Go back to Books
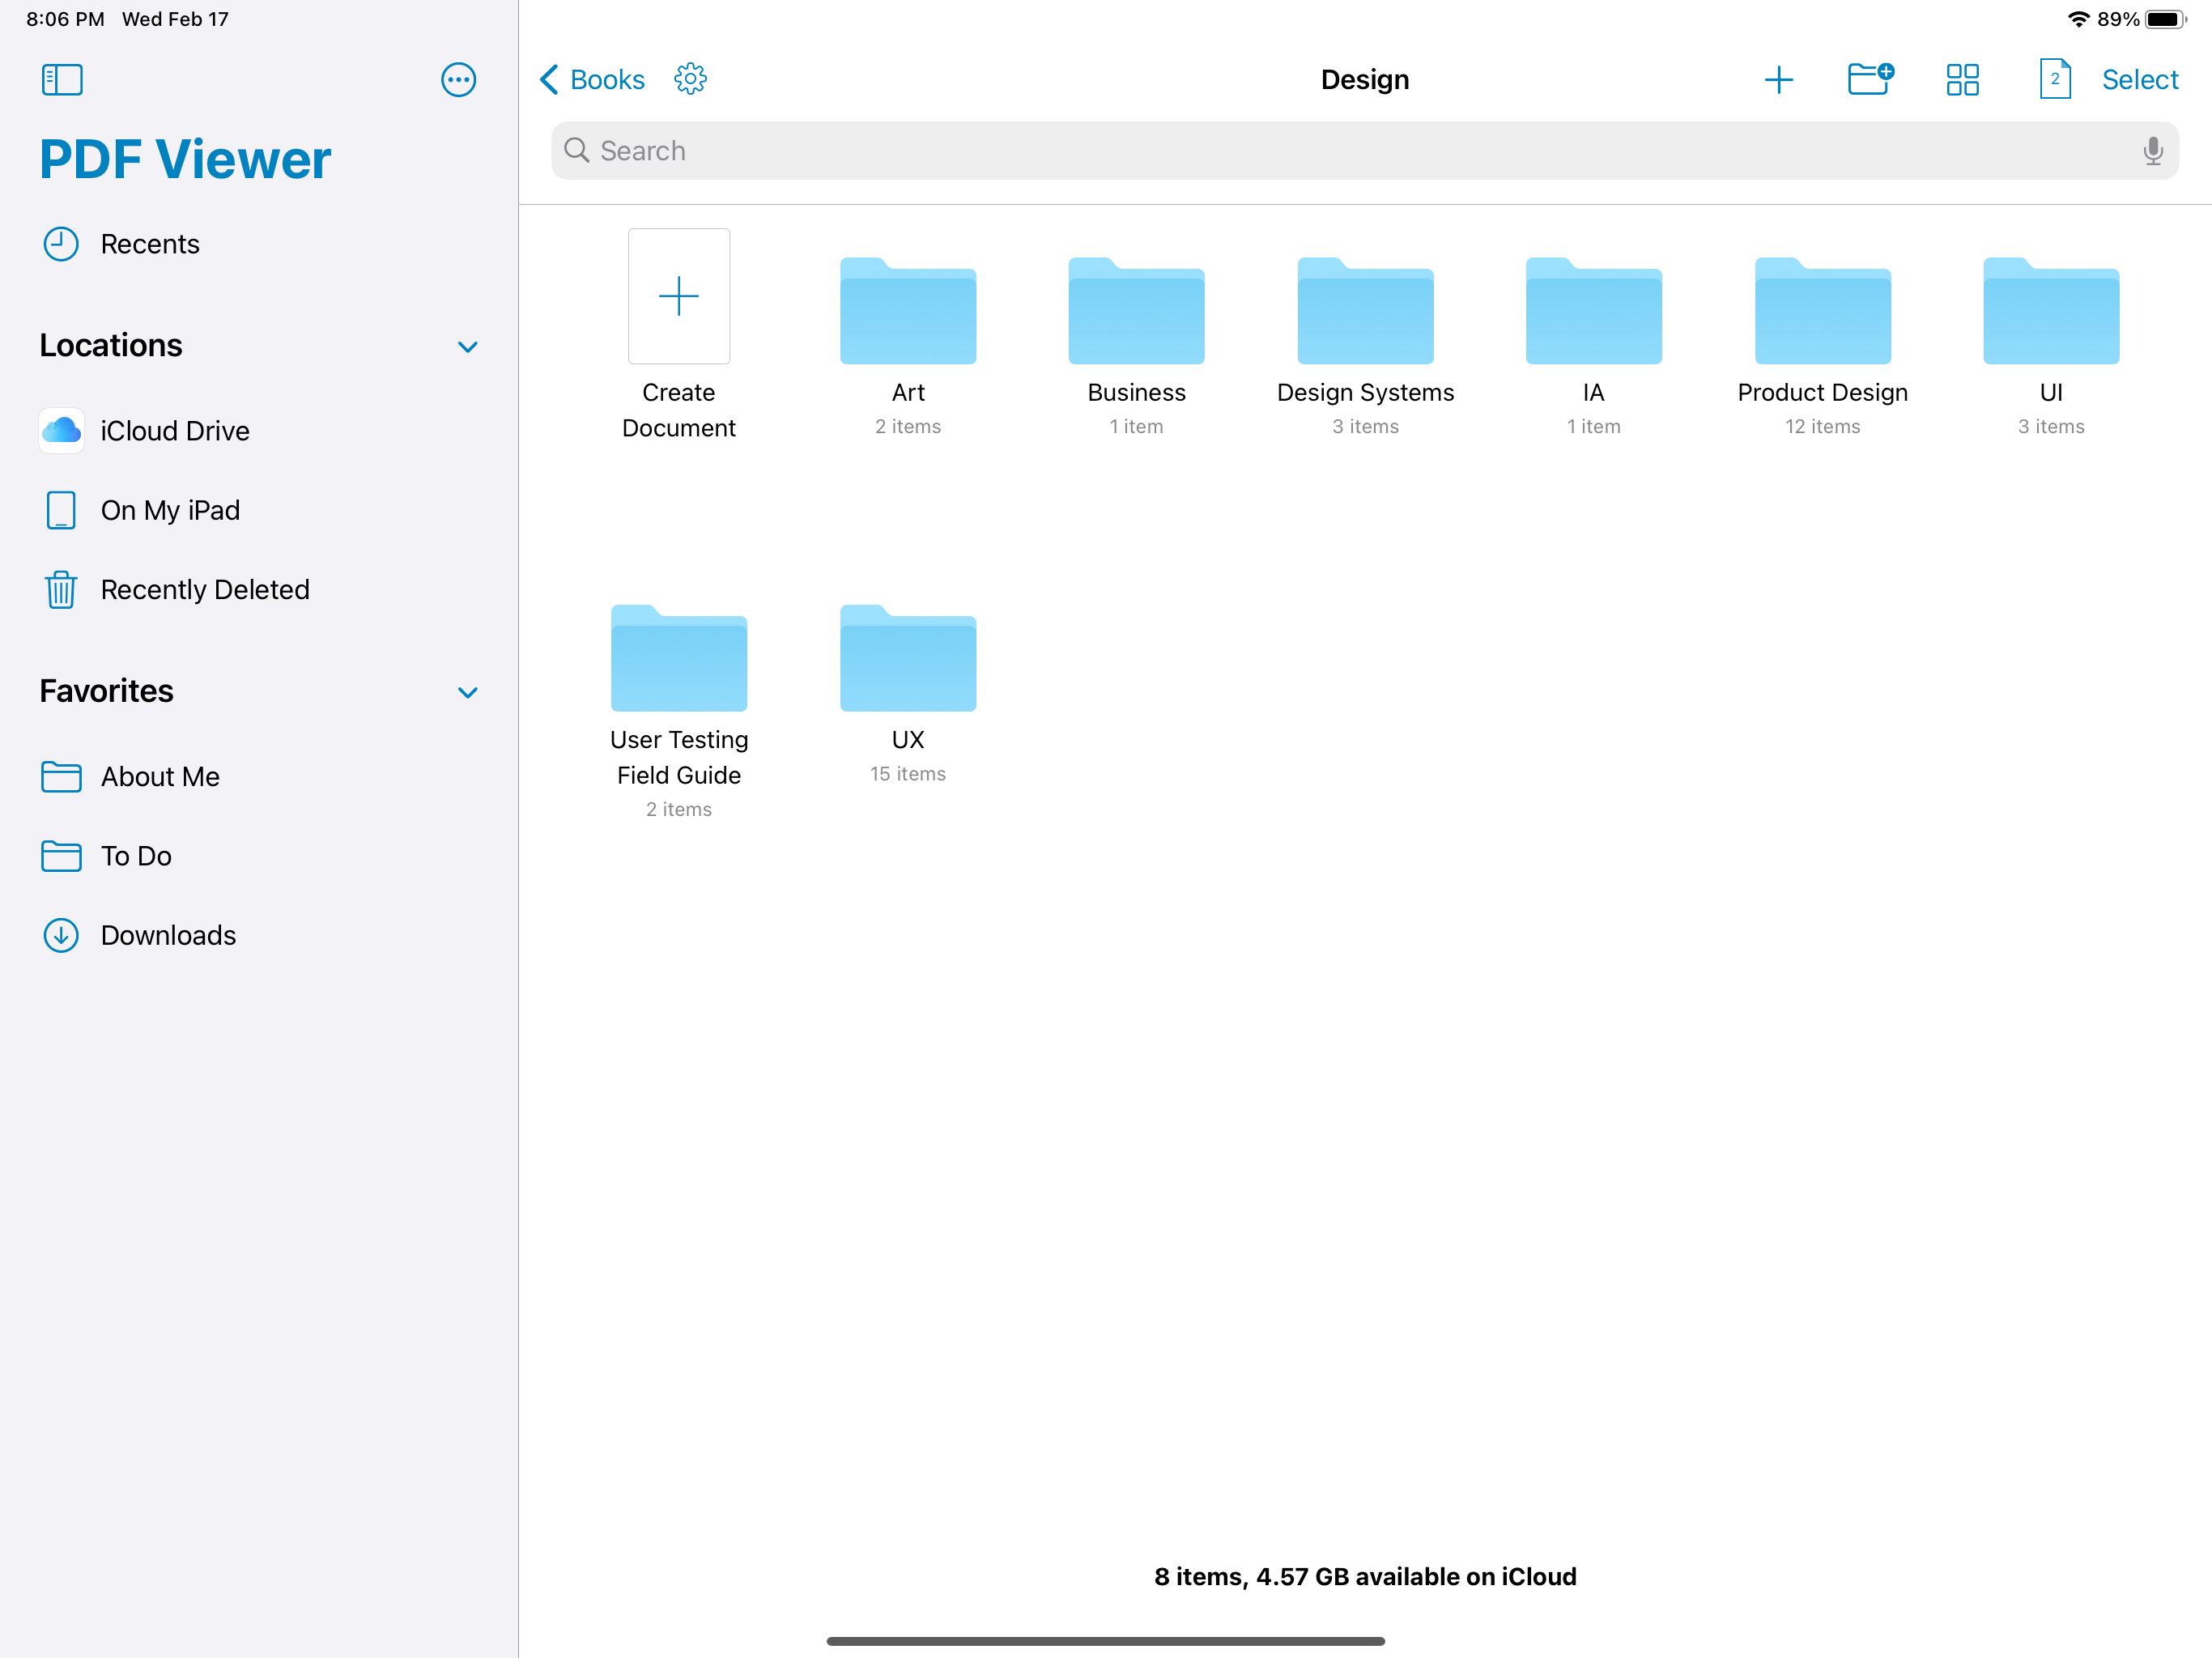 pos(592,80)
